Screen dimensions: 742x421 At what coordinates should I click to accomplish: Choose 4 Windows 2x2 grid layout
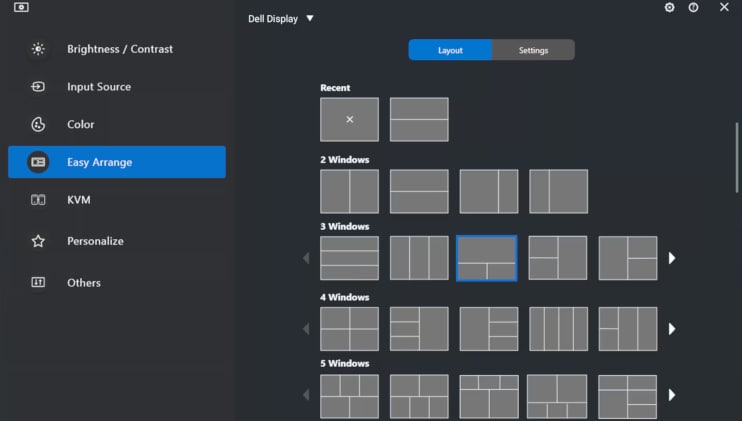point(349,329)
